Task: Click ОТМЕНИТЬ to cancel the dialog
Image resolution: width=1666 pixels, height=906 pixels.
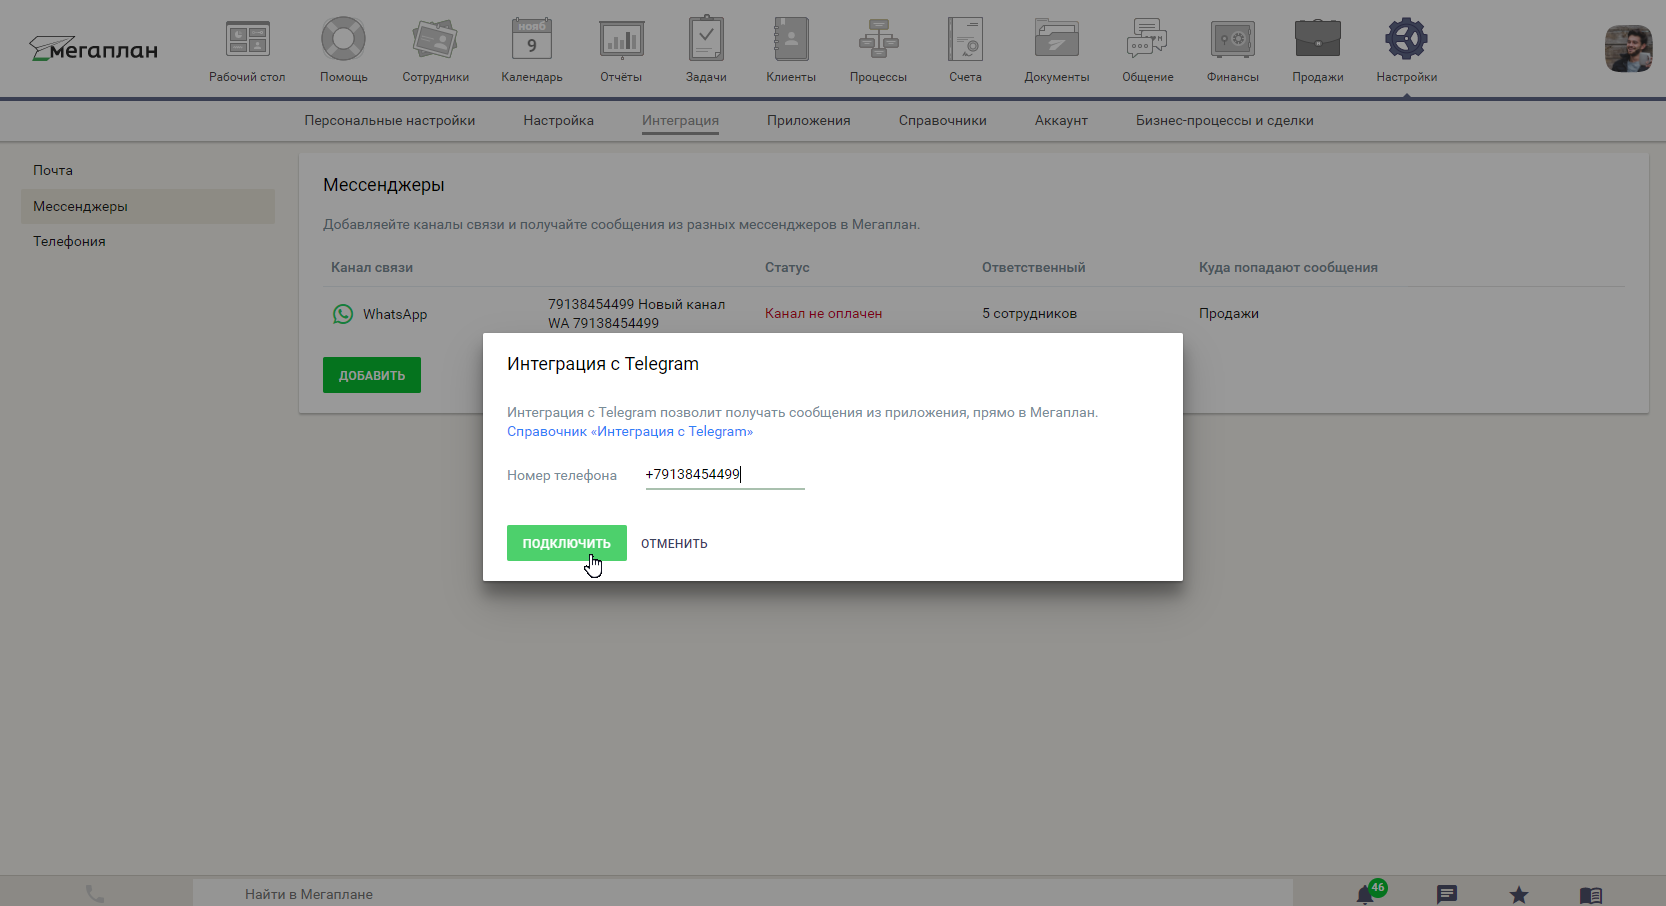Action: [x=674, y=543]
